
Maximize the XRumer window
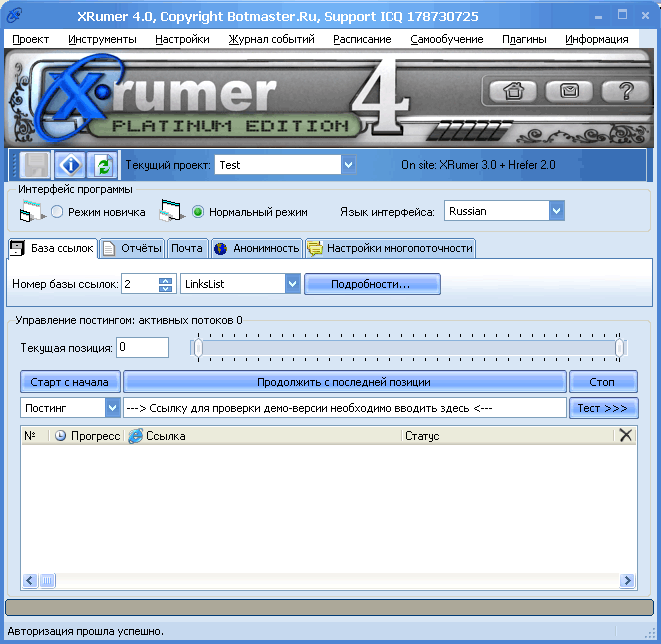(622, 16)
